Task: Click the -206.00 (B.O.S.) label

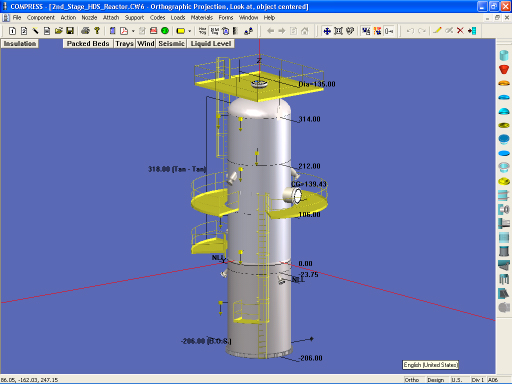Action: tap(206, 341)
